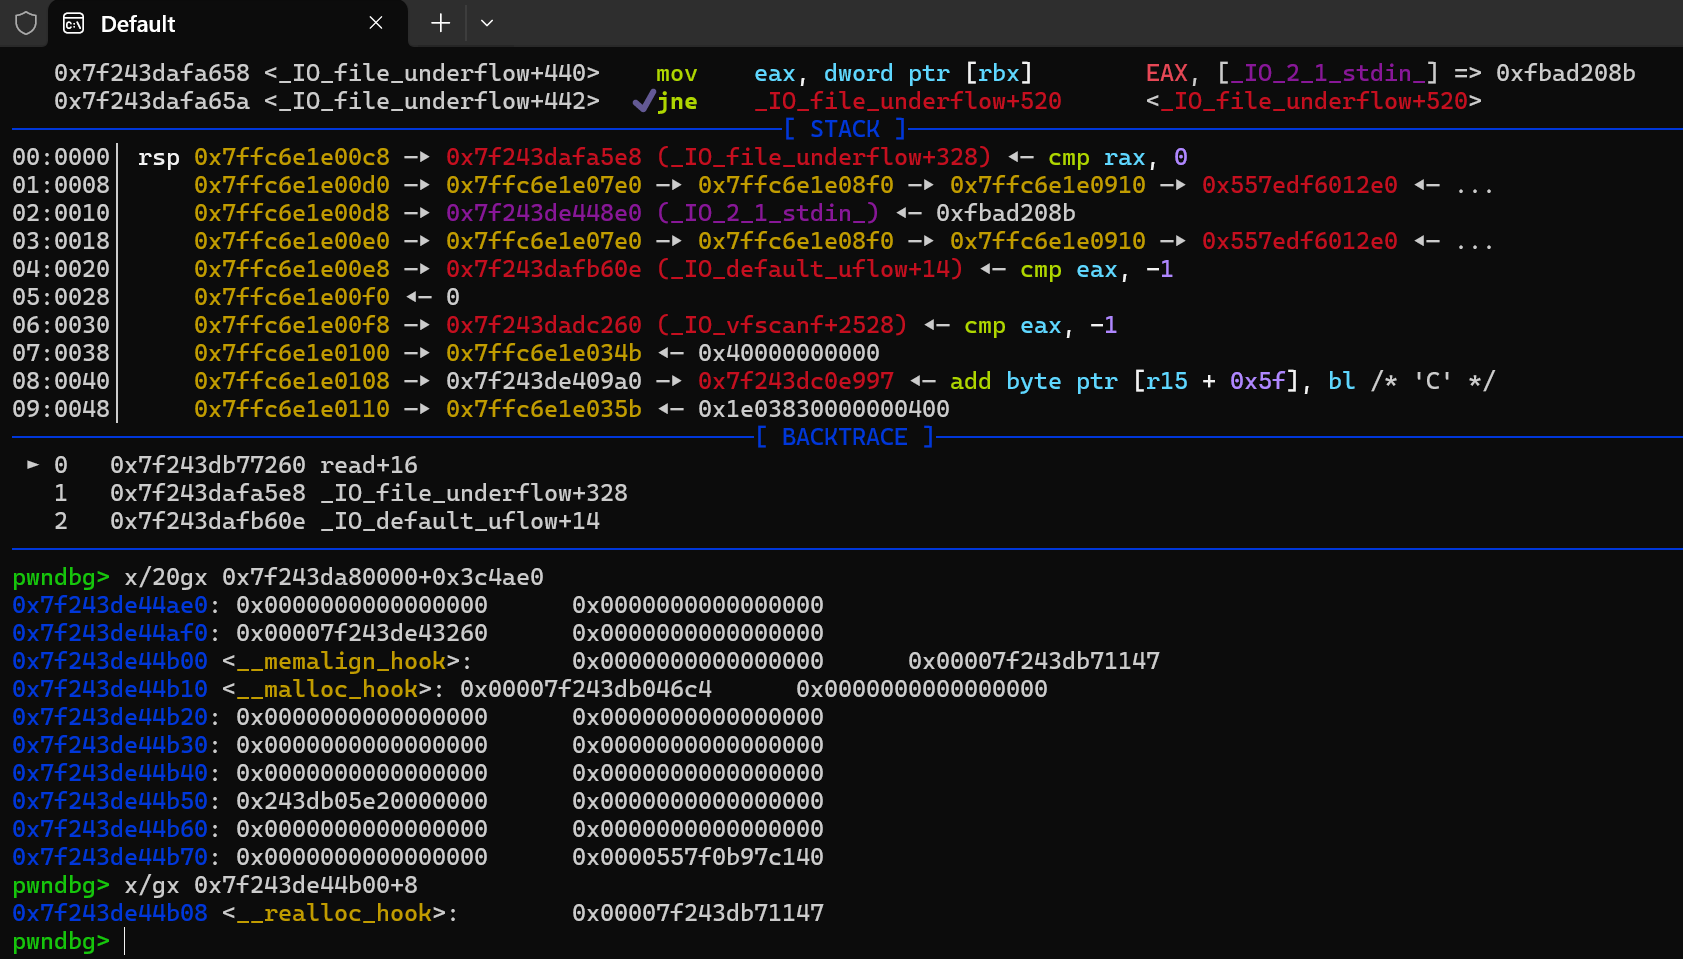Select the mov instruction mnemonic
Screen dimensions: 1683x959
coord(677,73)
